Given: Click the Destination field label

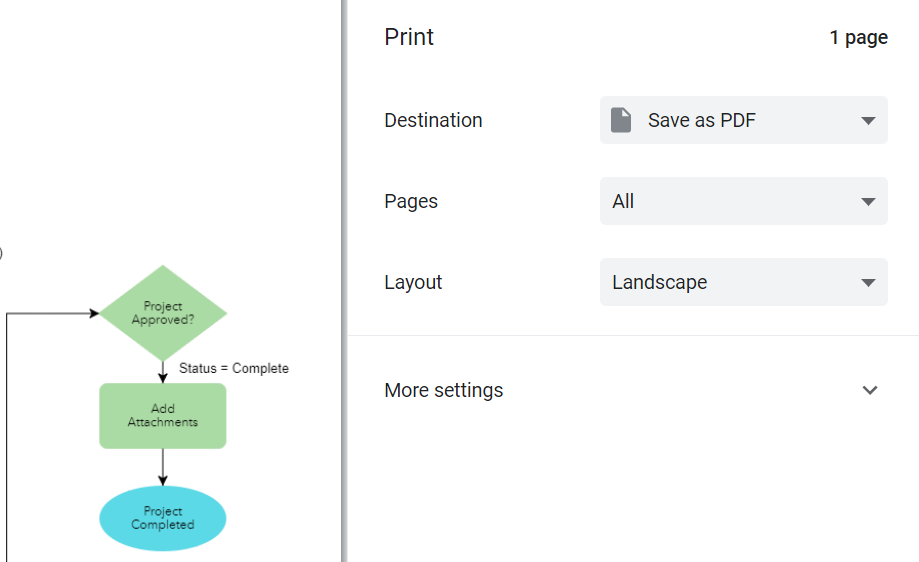Looking at the screenshot, I should click(433, 120).
